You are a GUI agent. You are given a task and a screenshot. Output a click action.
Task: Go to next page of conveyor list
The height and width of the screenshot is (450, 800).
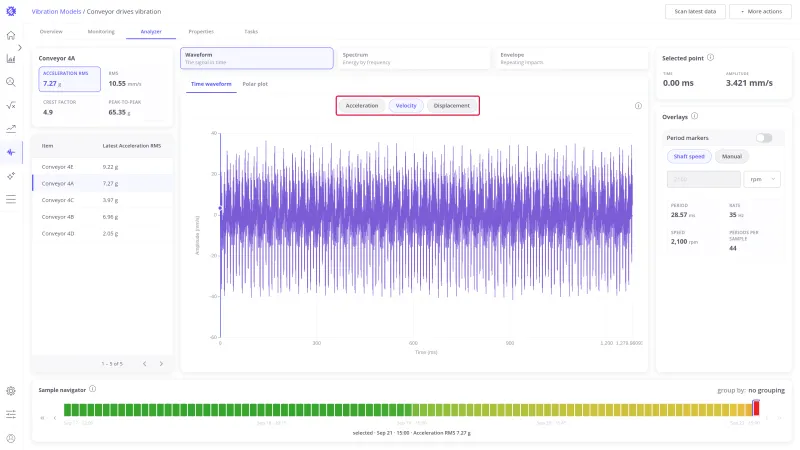[x=161, y=364]
